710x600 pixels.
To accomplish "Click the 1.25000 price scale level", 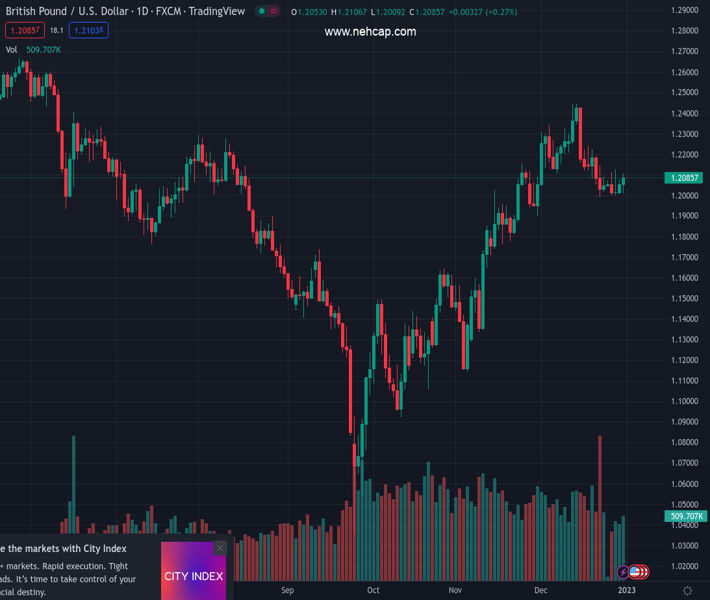I will [685, 92].
